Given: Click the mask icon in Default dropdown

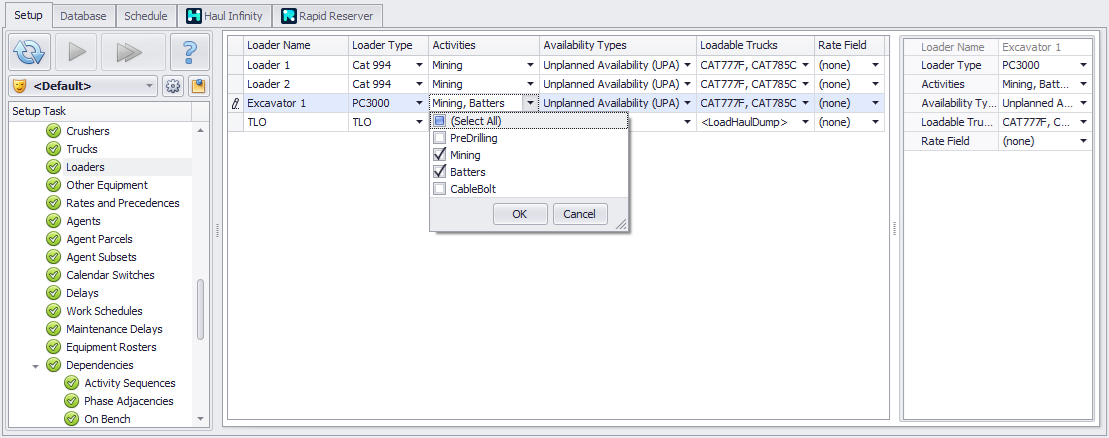Looking at the screenshot, I should pos(21,86).
